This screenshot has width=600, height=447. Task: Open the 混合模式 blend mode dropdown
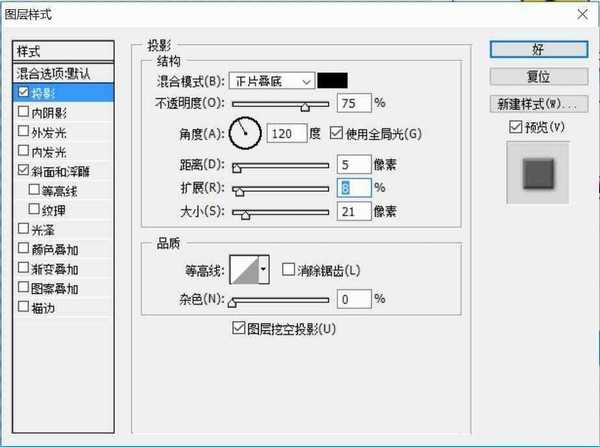pyautogui.click(x=271, y=81)
